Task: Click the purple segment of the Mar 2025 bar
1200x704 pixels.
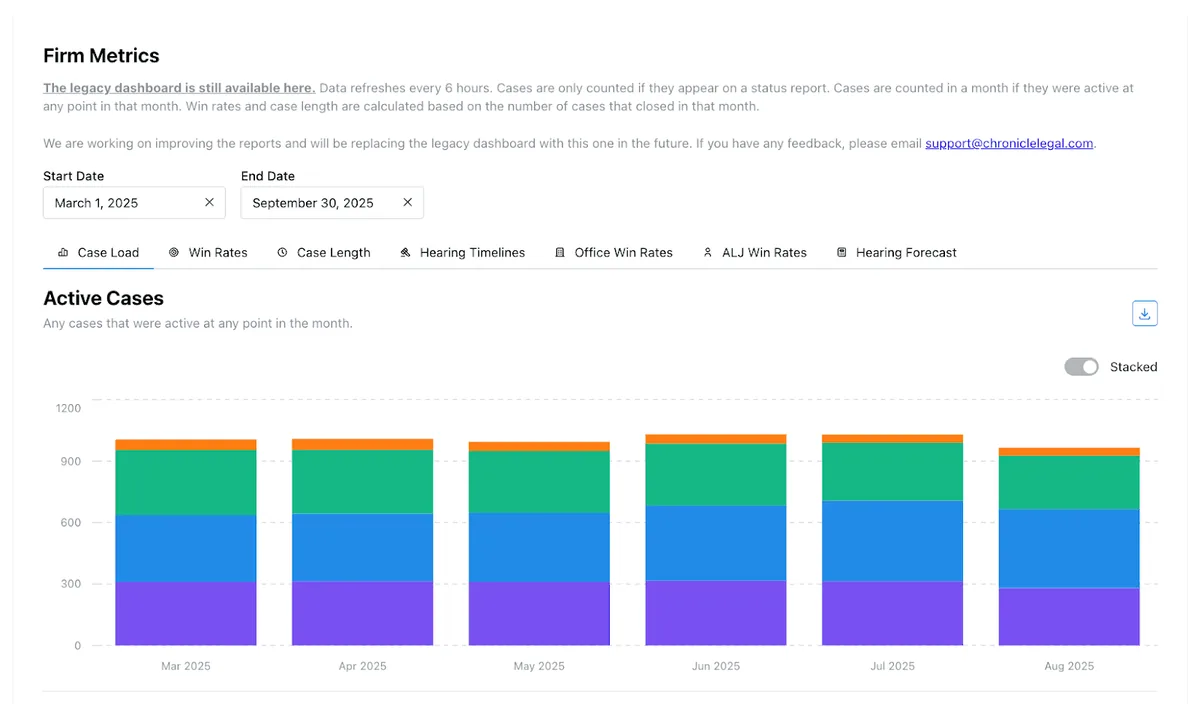Action: click(x=185, y=612)
